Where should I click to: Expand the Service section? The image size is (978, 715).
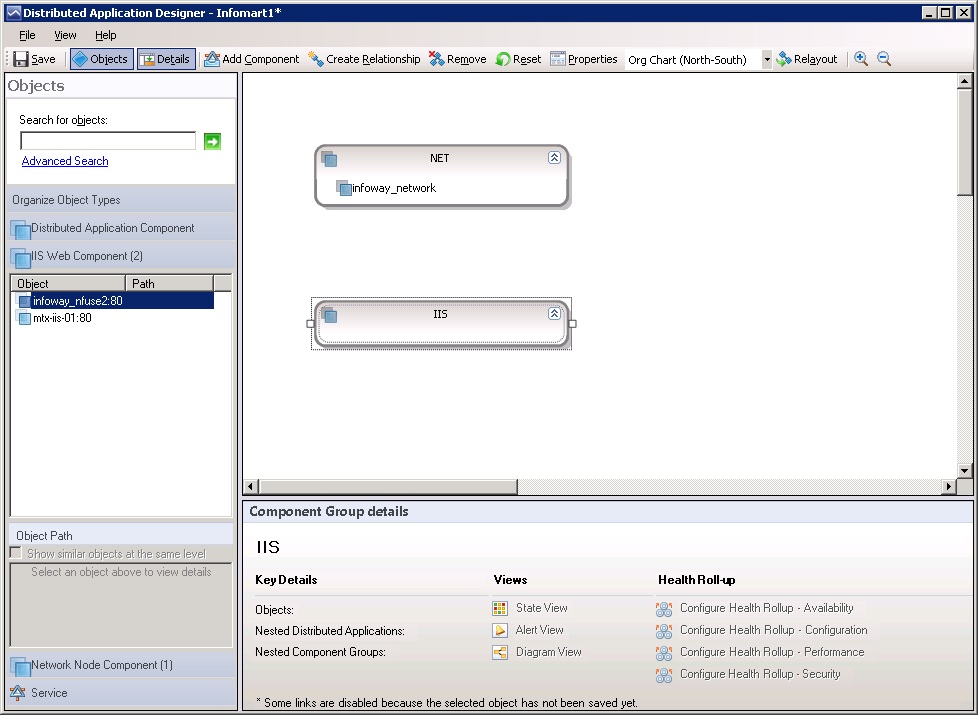coord(122,693)
